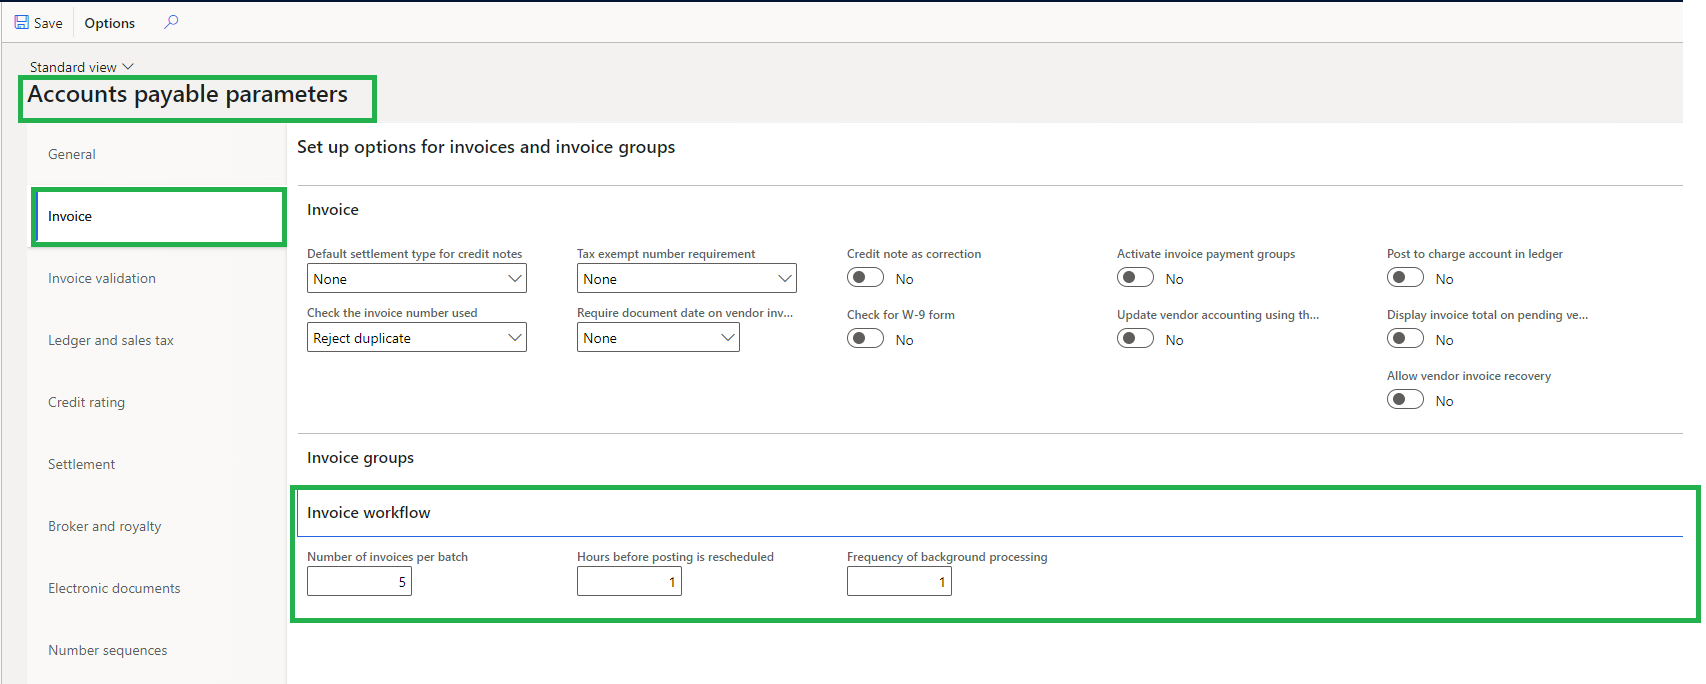The image size is (1706, 684).
Task: Open the Options menu
Action: click(109, 23)
